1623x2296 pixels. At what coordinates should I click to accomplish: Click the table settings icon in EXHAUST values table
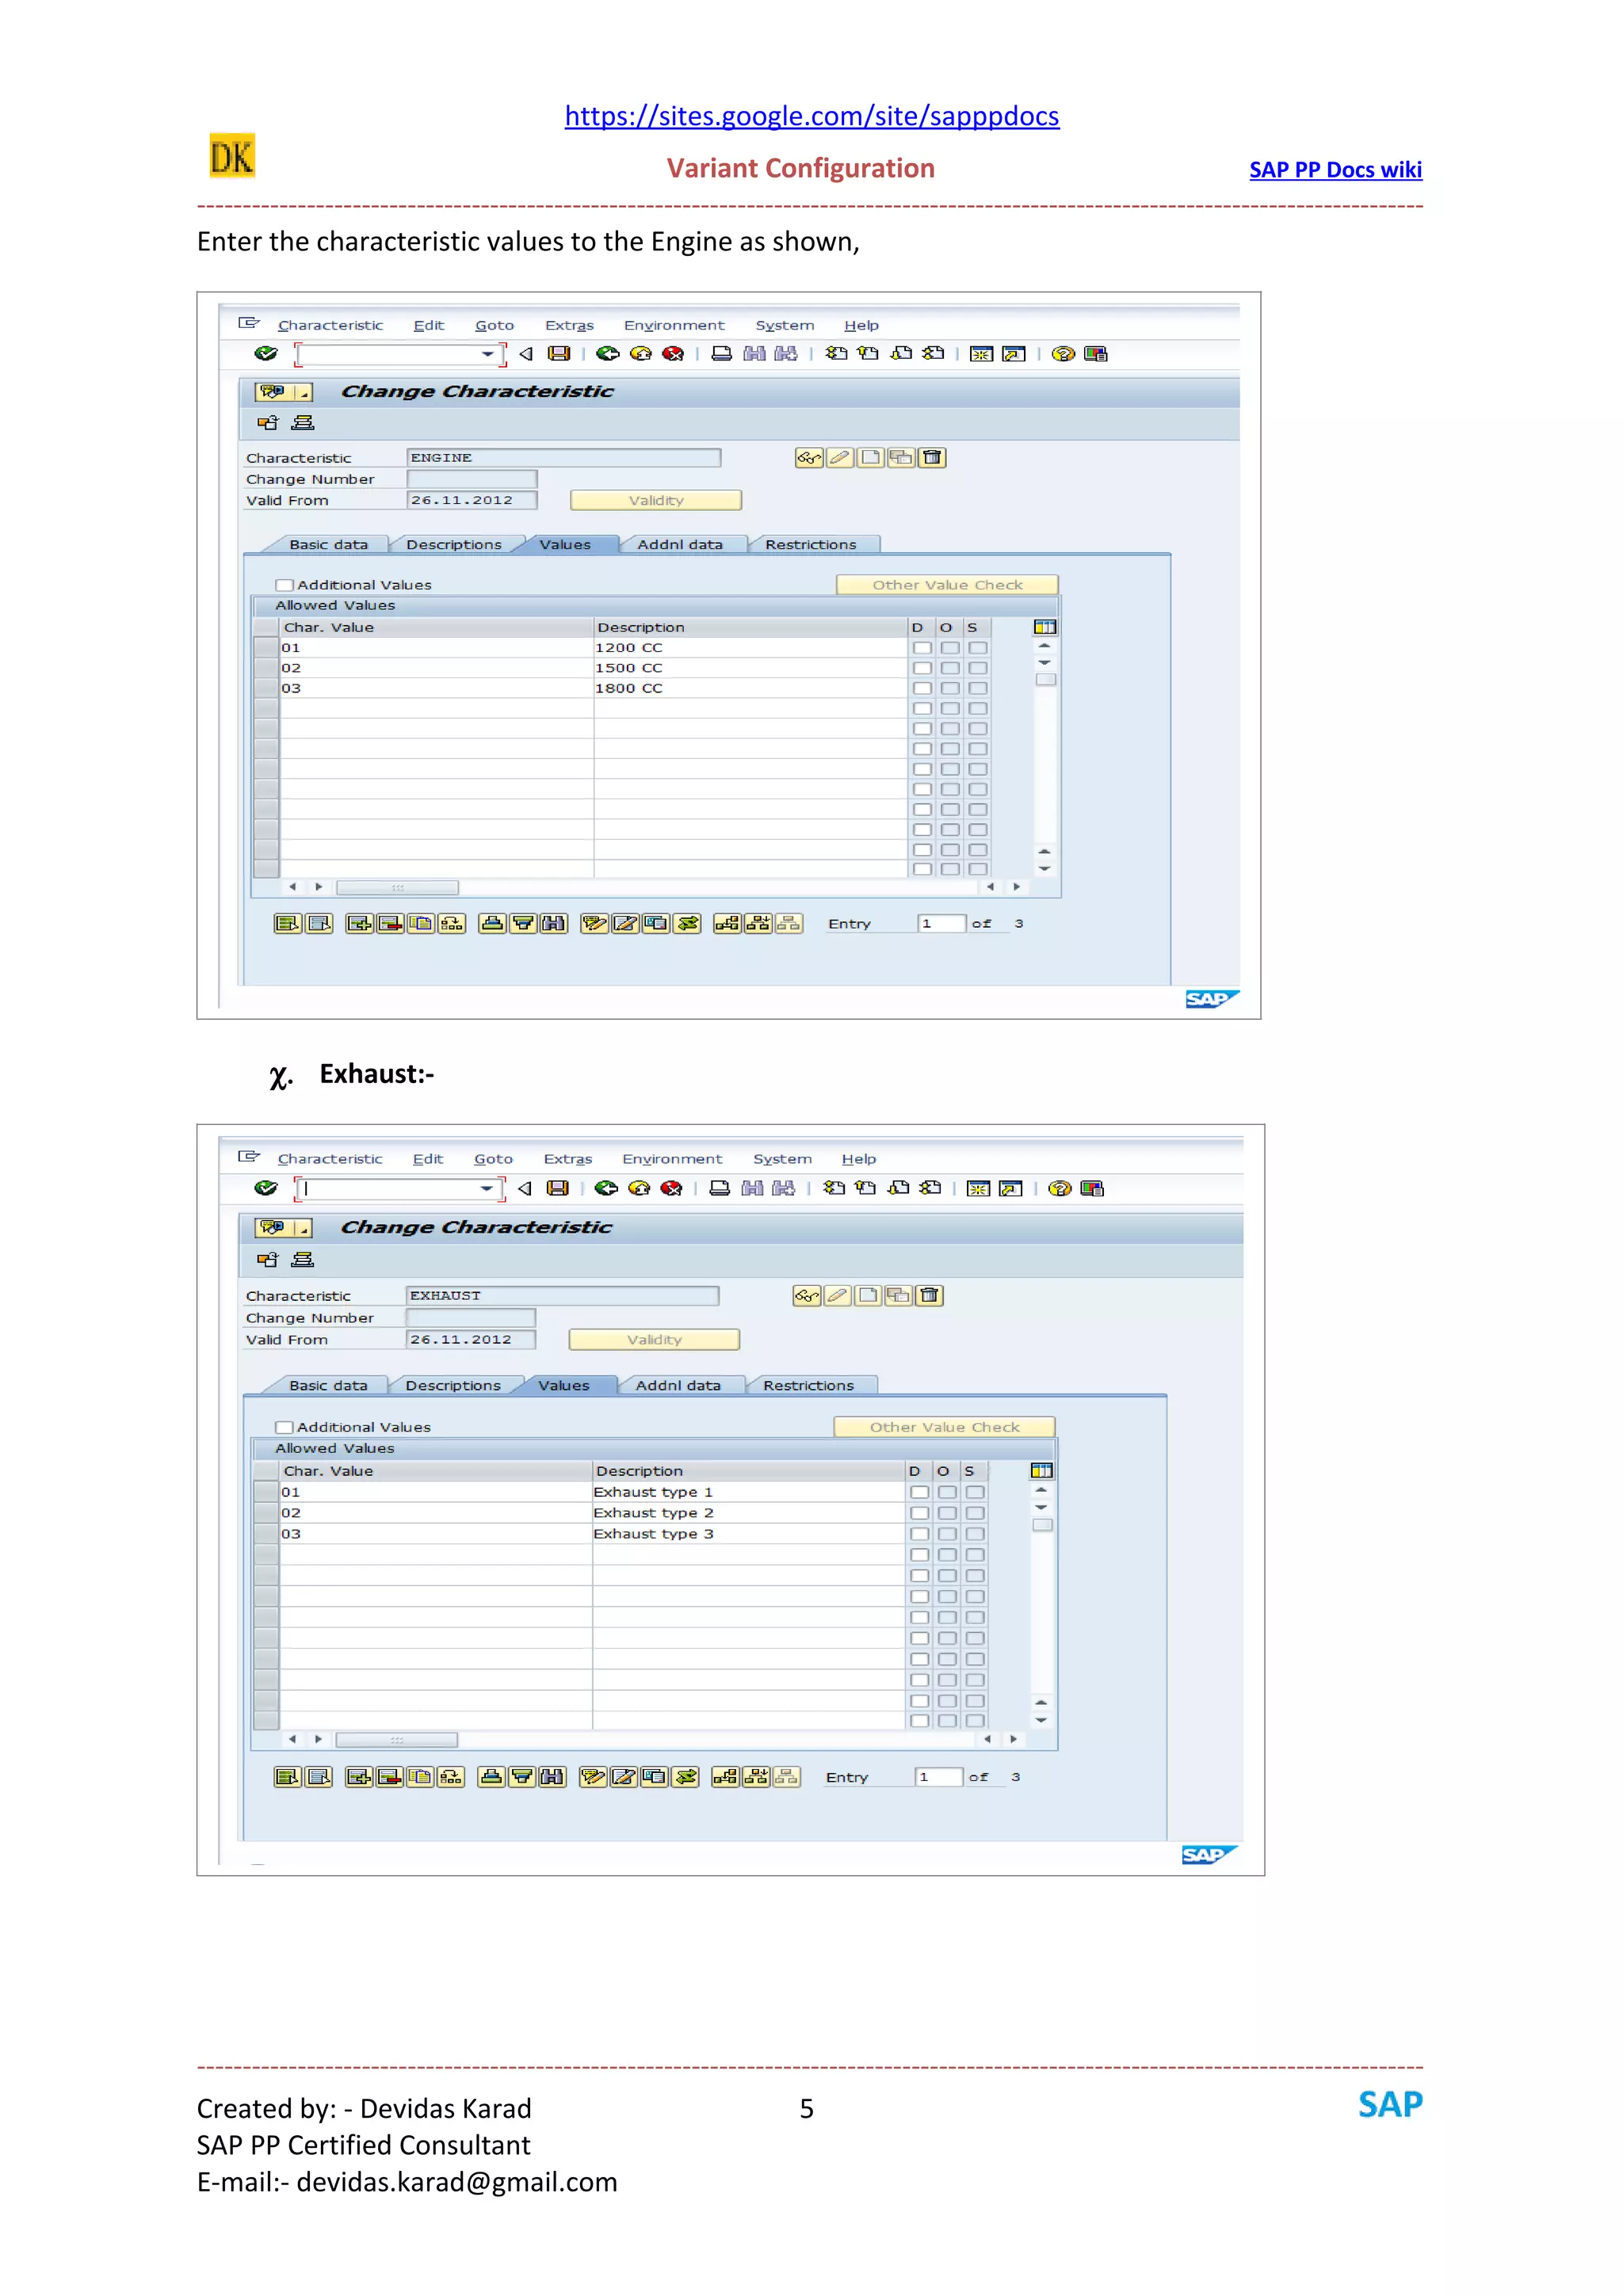tap(1041, 1471)
